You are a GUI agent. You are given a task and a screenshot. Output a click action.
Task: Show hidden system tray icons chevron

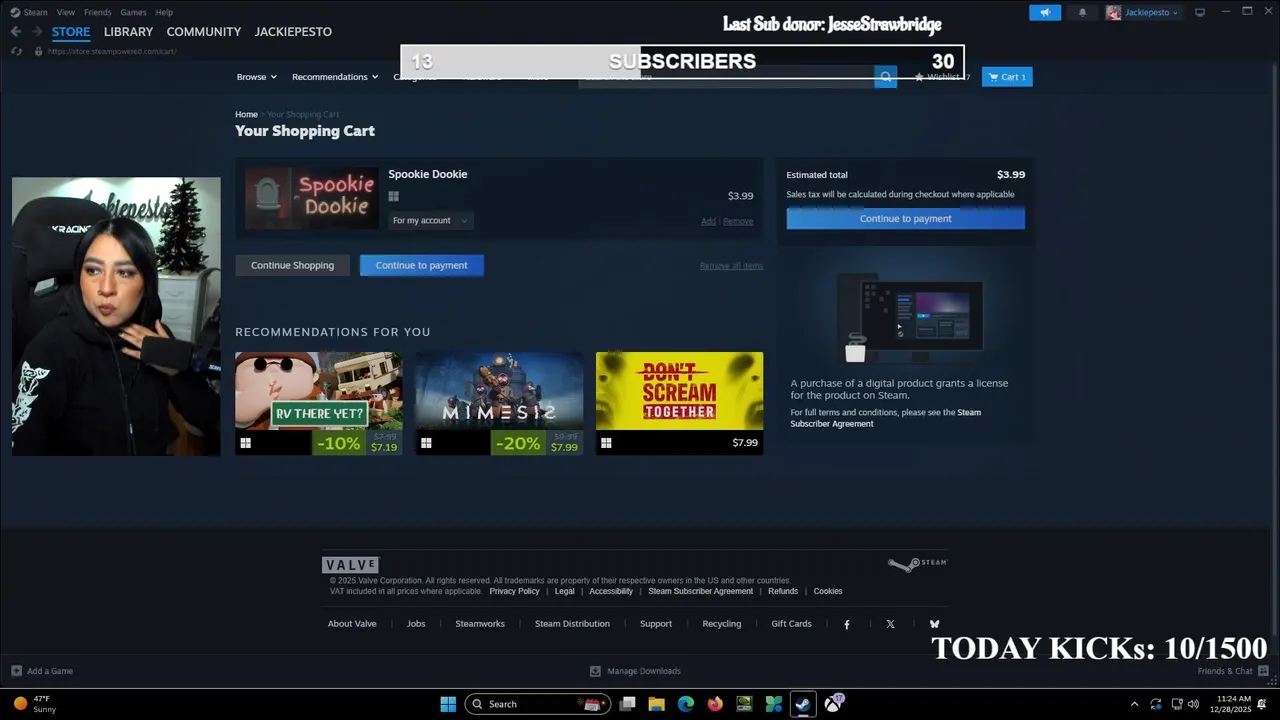coord(1134,704)
